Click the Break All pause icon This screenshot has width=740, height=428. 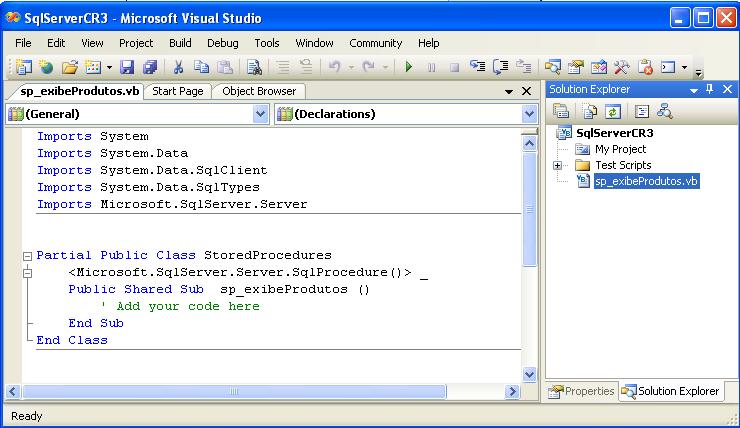pos(431,67)
